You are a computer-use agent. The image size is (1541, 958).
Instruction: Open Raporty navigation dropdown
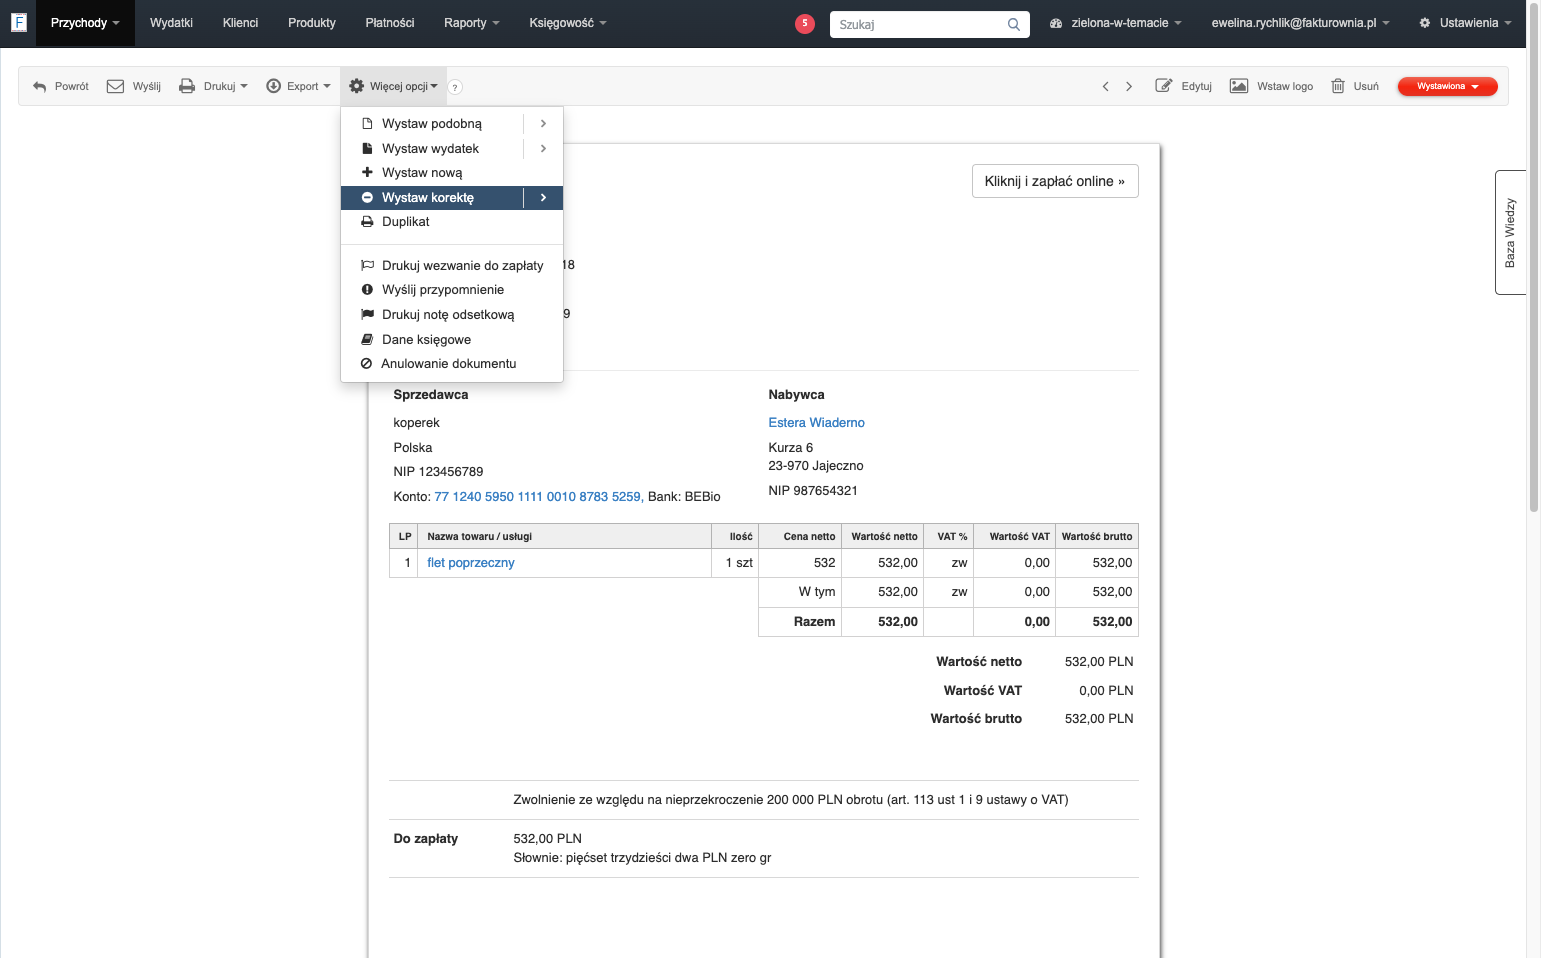[x=471, y=23]
